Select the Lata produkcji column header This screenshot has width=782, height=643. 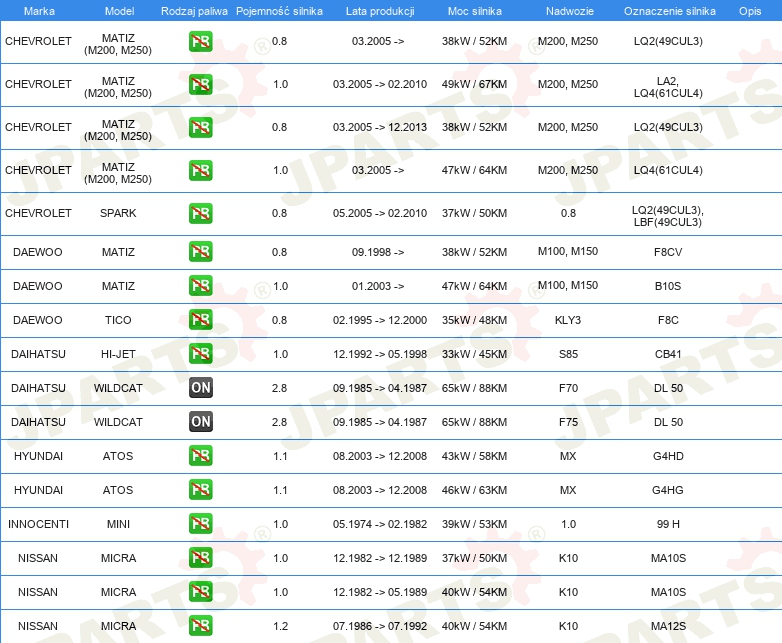coord(380,11)
